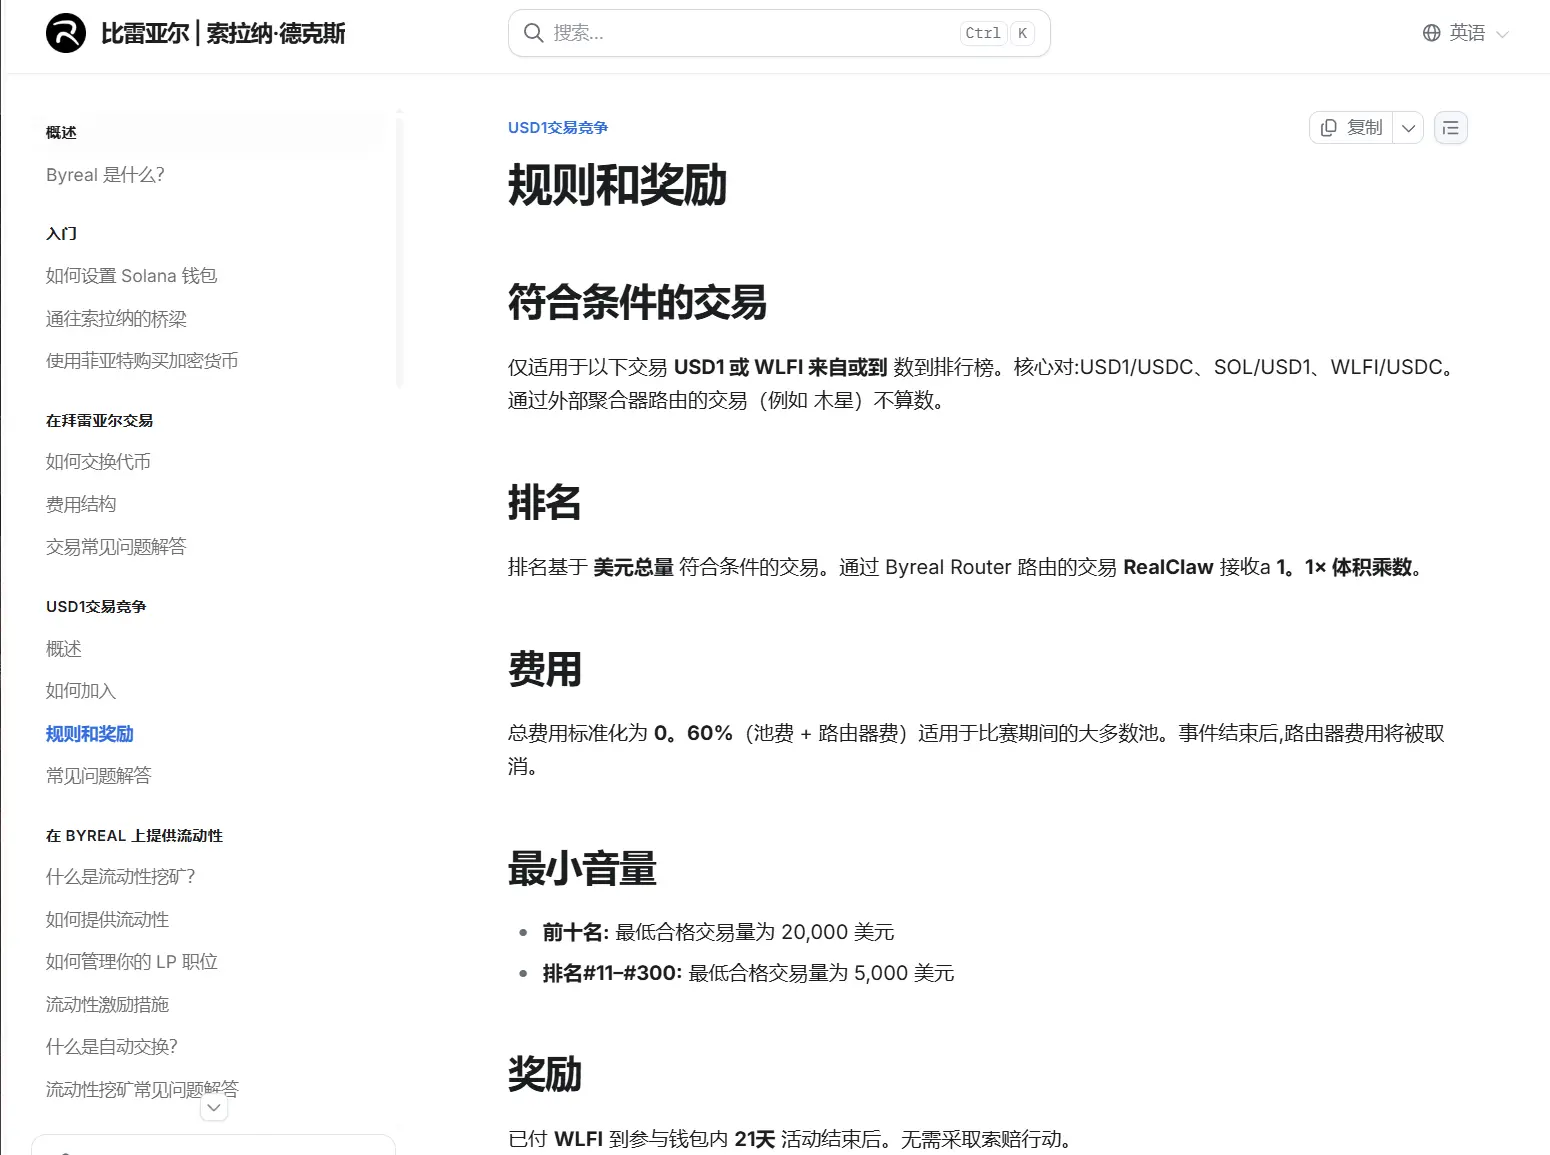Screen dimensions: 1550x1155
Task: Click the copy page icon
Action: point(1328,128)
